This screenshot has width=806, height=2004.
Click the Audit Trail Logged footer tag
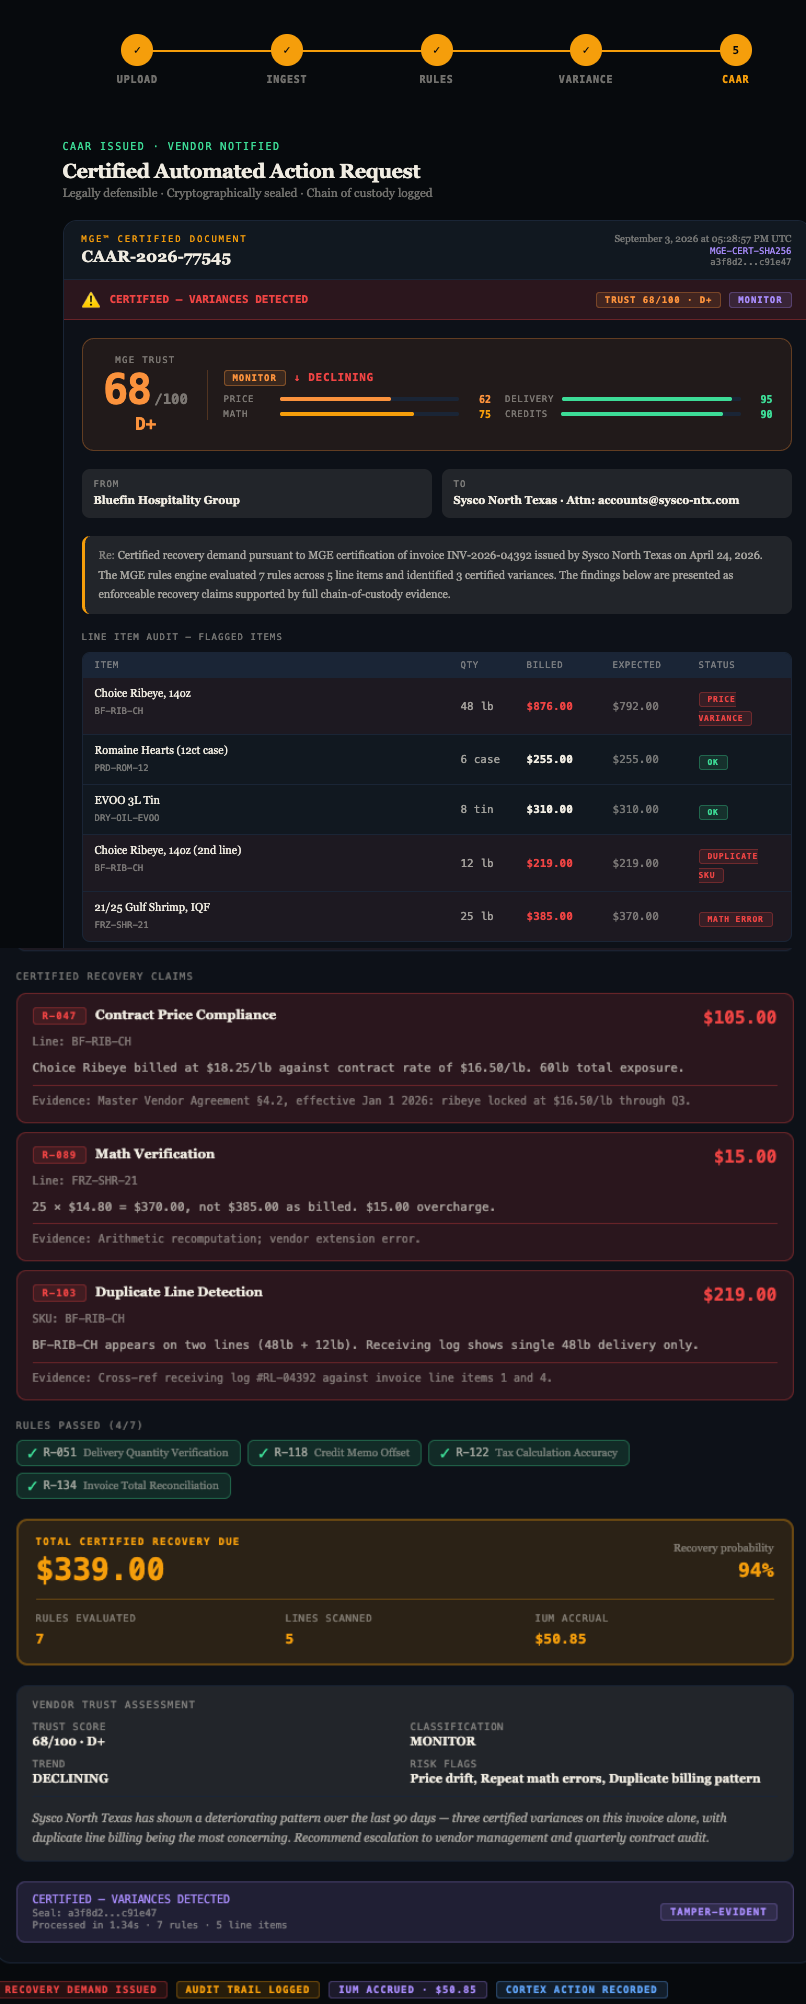pyautogui.click(x=248, y=1989)
